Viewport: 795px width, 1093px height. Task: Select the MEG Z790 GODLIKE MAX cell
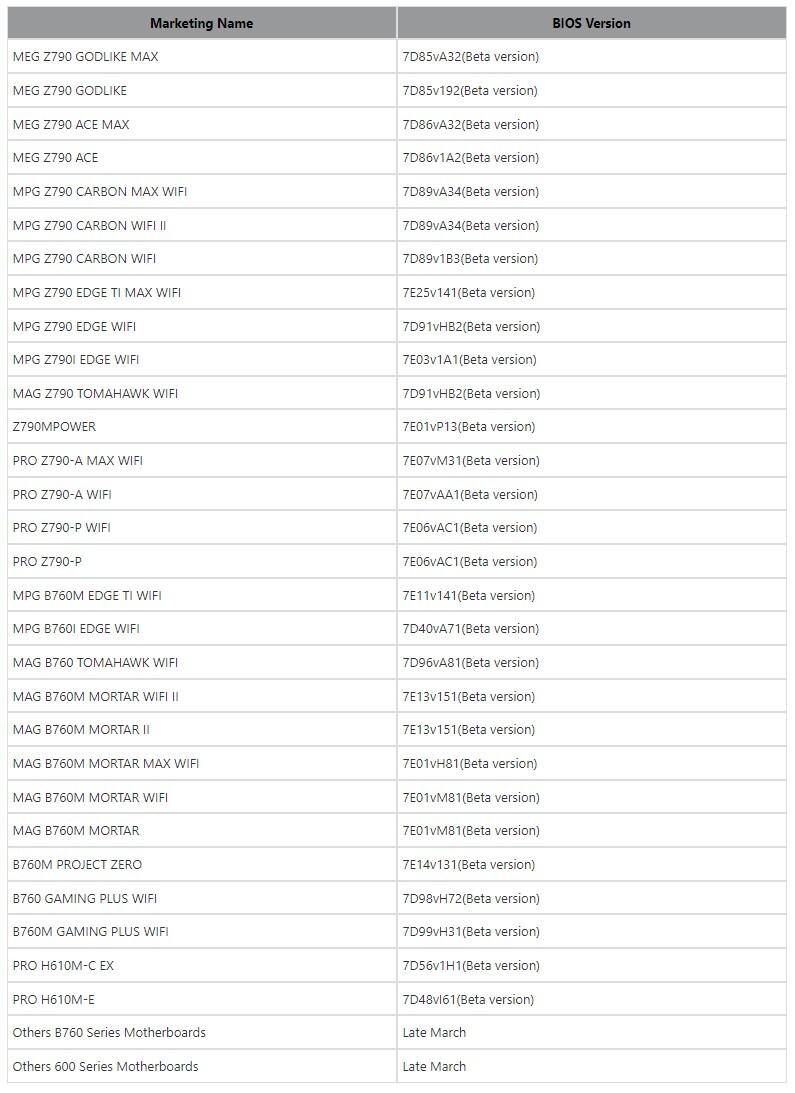click(x=202, y=56)
